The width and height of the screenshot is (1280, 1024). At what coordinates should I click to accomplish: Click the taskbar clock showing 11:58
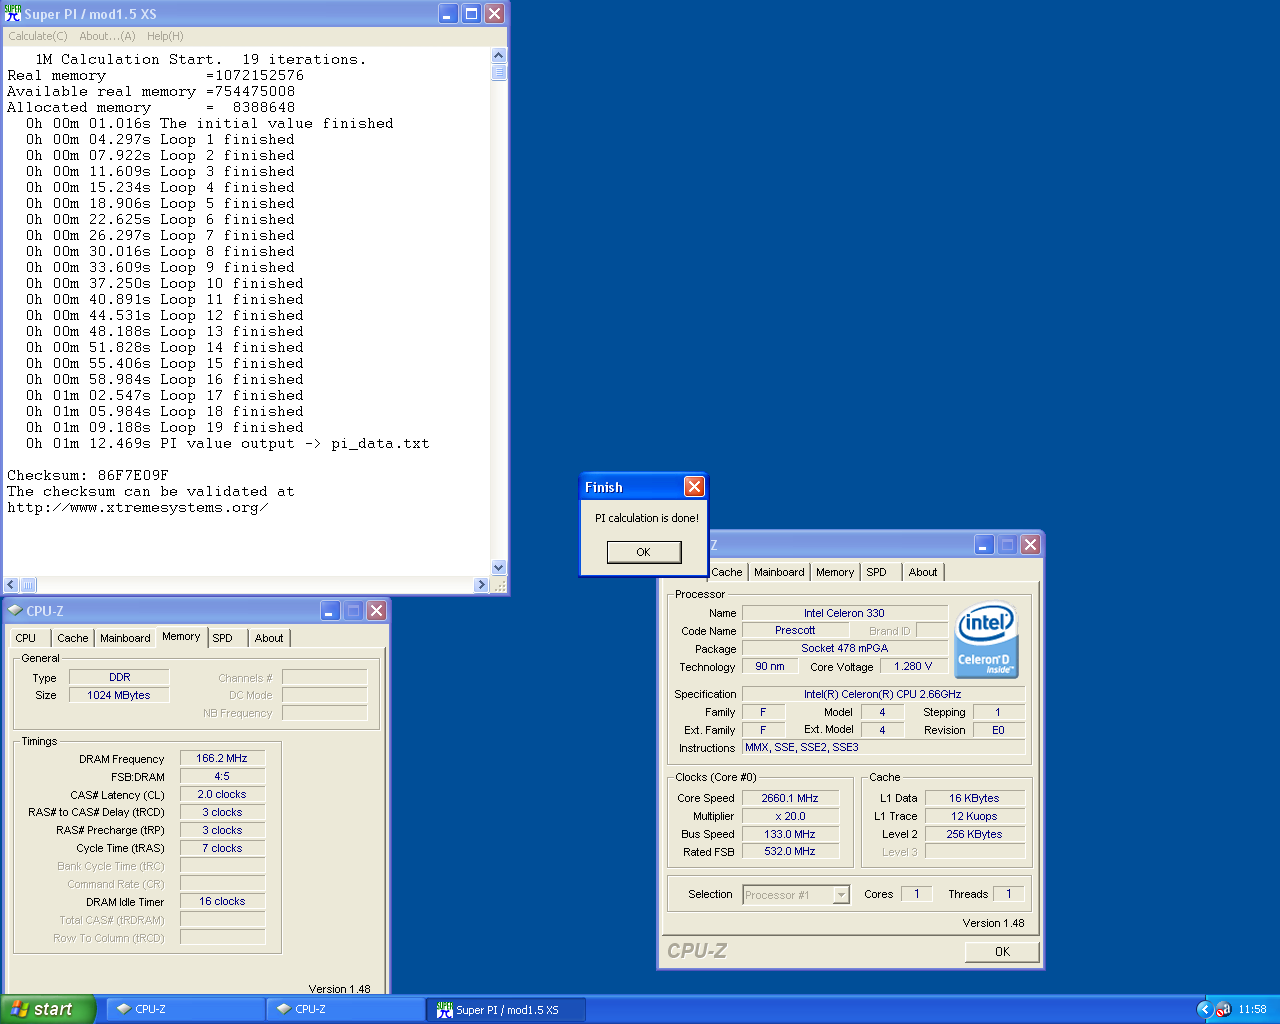[1252, 1009]
